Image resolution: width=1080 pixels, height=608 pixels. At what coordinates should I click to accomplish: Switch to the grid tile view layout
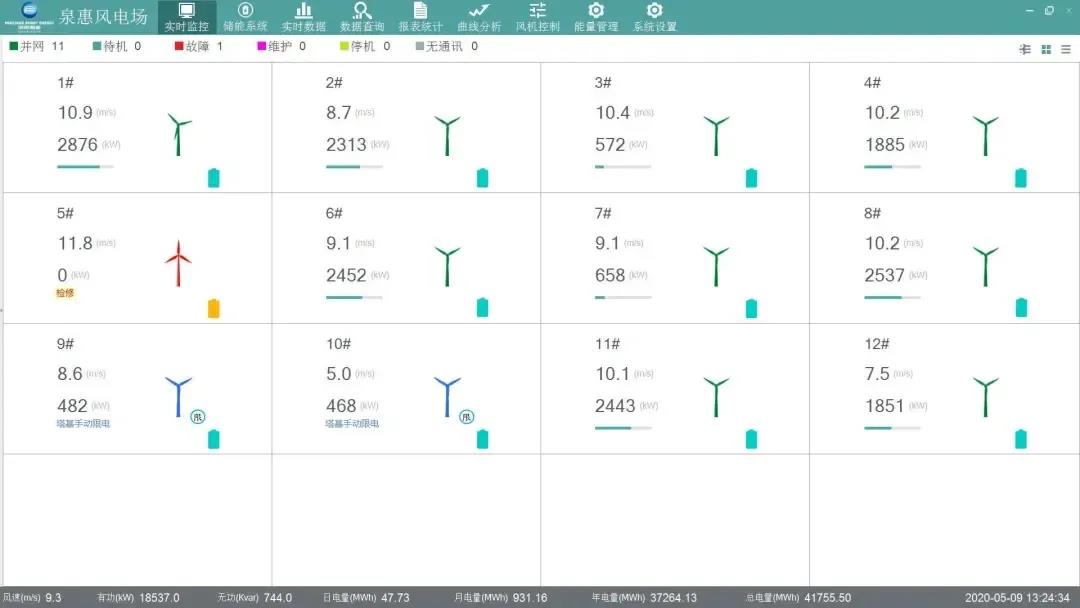click(x=1046, y=49)
